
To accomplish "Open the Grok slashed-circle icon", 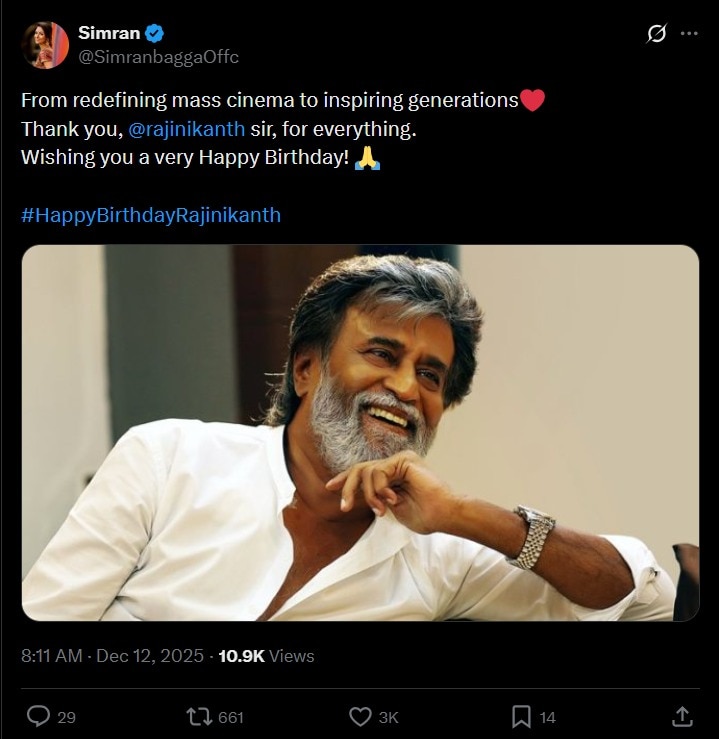I will [656, 34].
